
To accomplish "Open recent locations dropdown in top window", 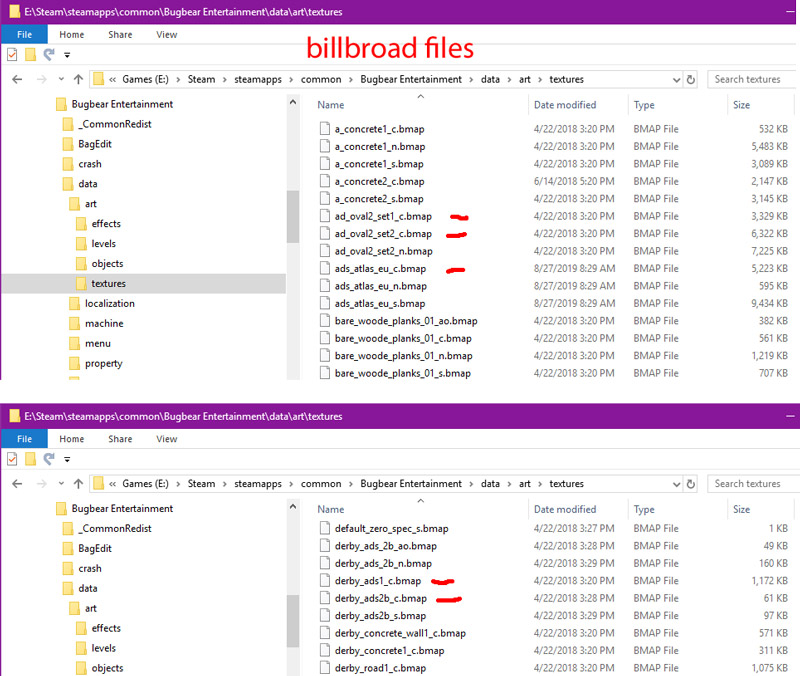I will point(61,79).
